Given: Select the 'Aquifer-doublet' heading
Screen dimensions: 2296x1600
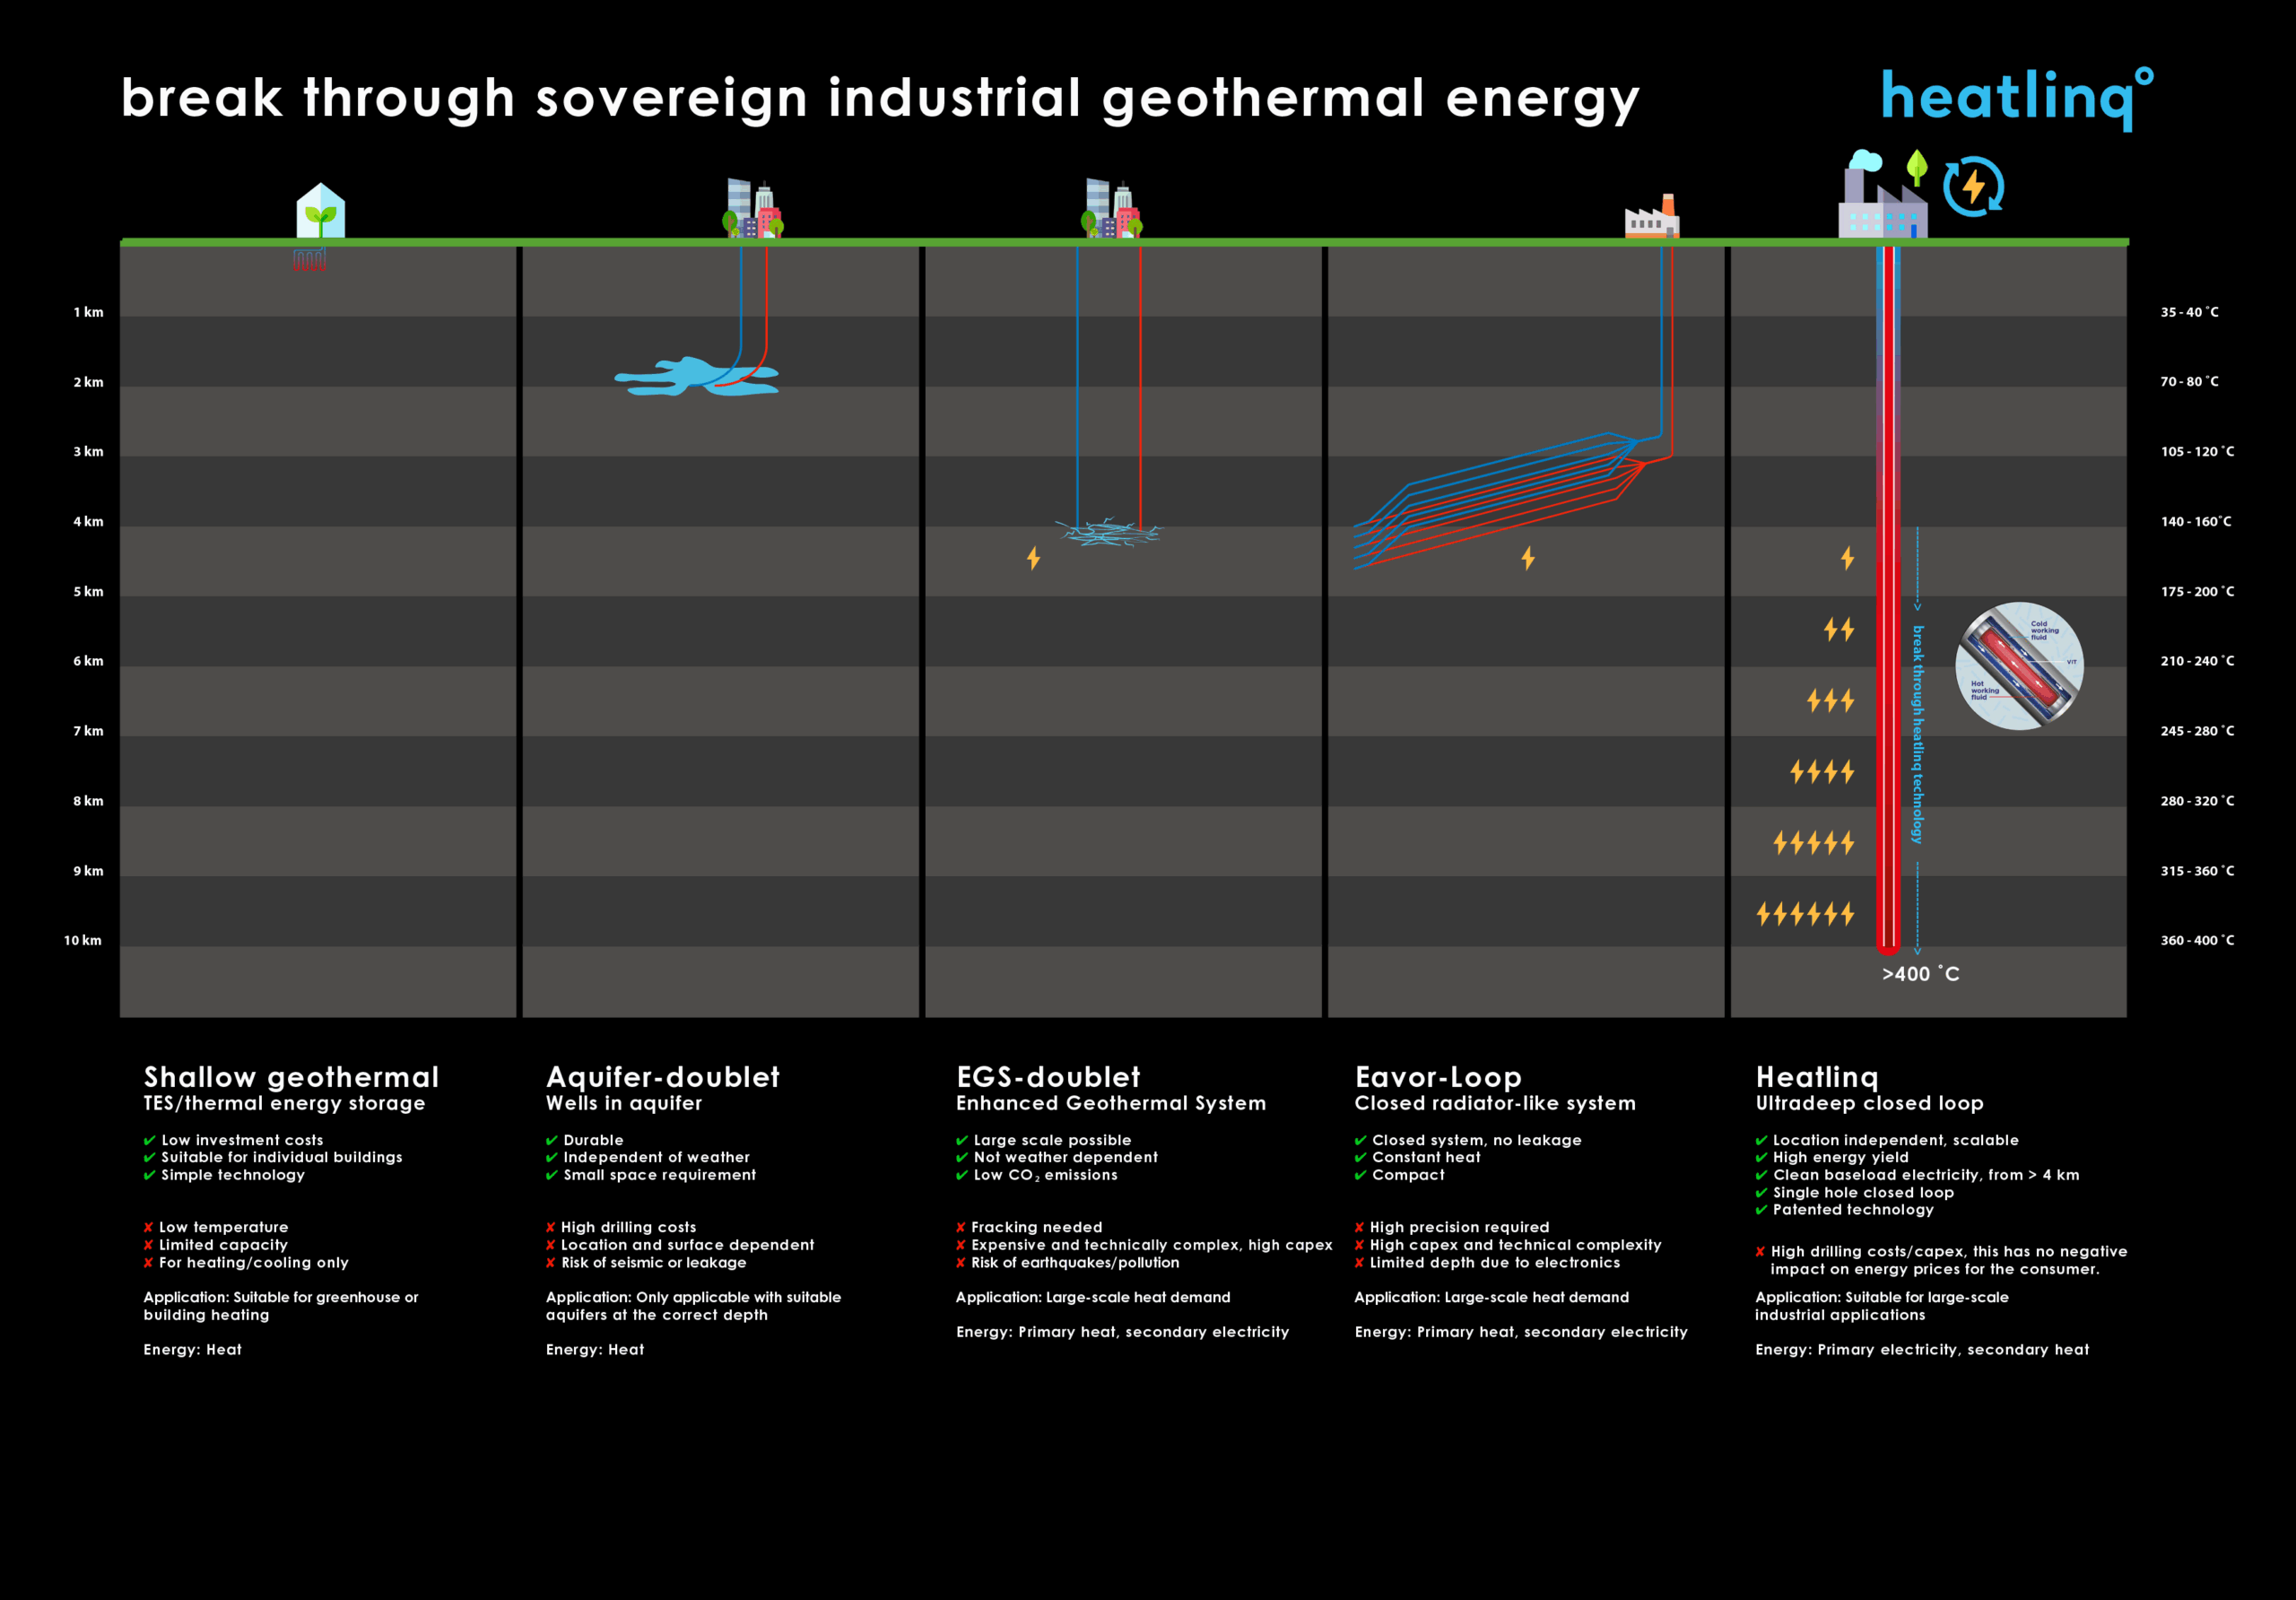Looking at the screenshot, I should 662,1077.
